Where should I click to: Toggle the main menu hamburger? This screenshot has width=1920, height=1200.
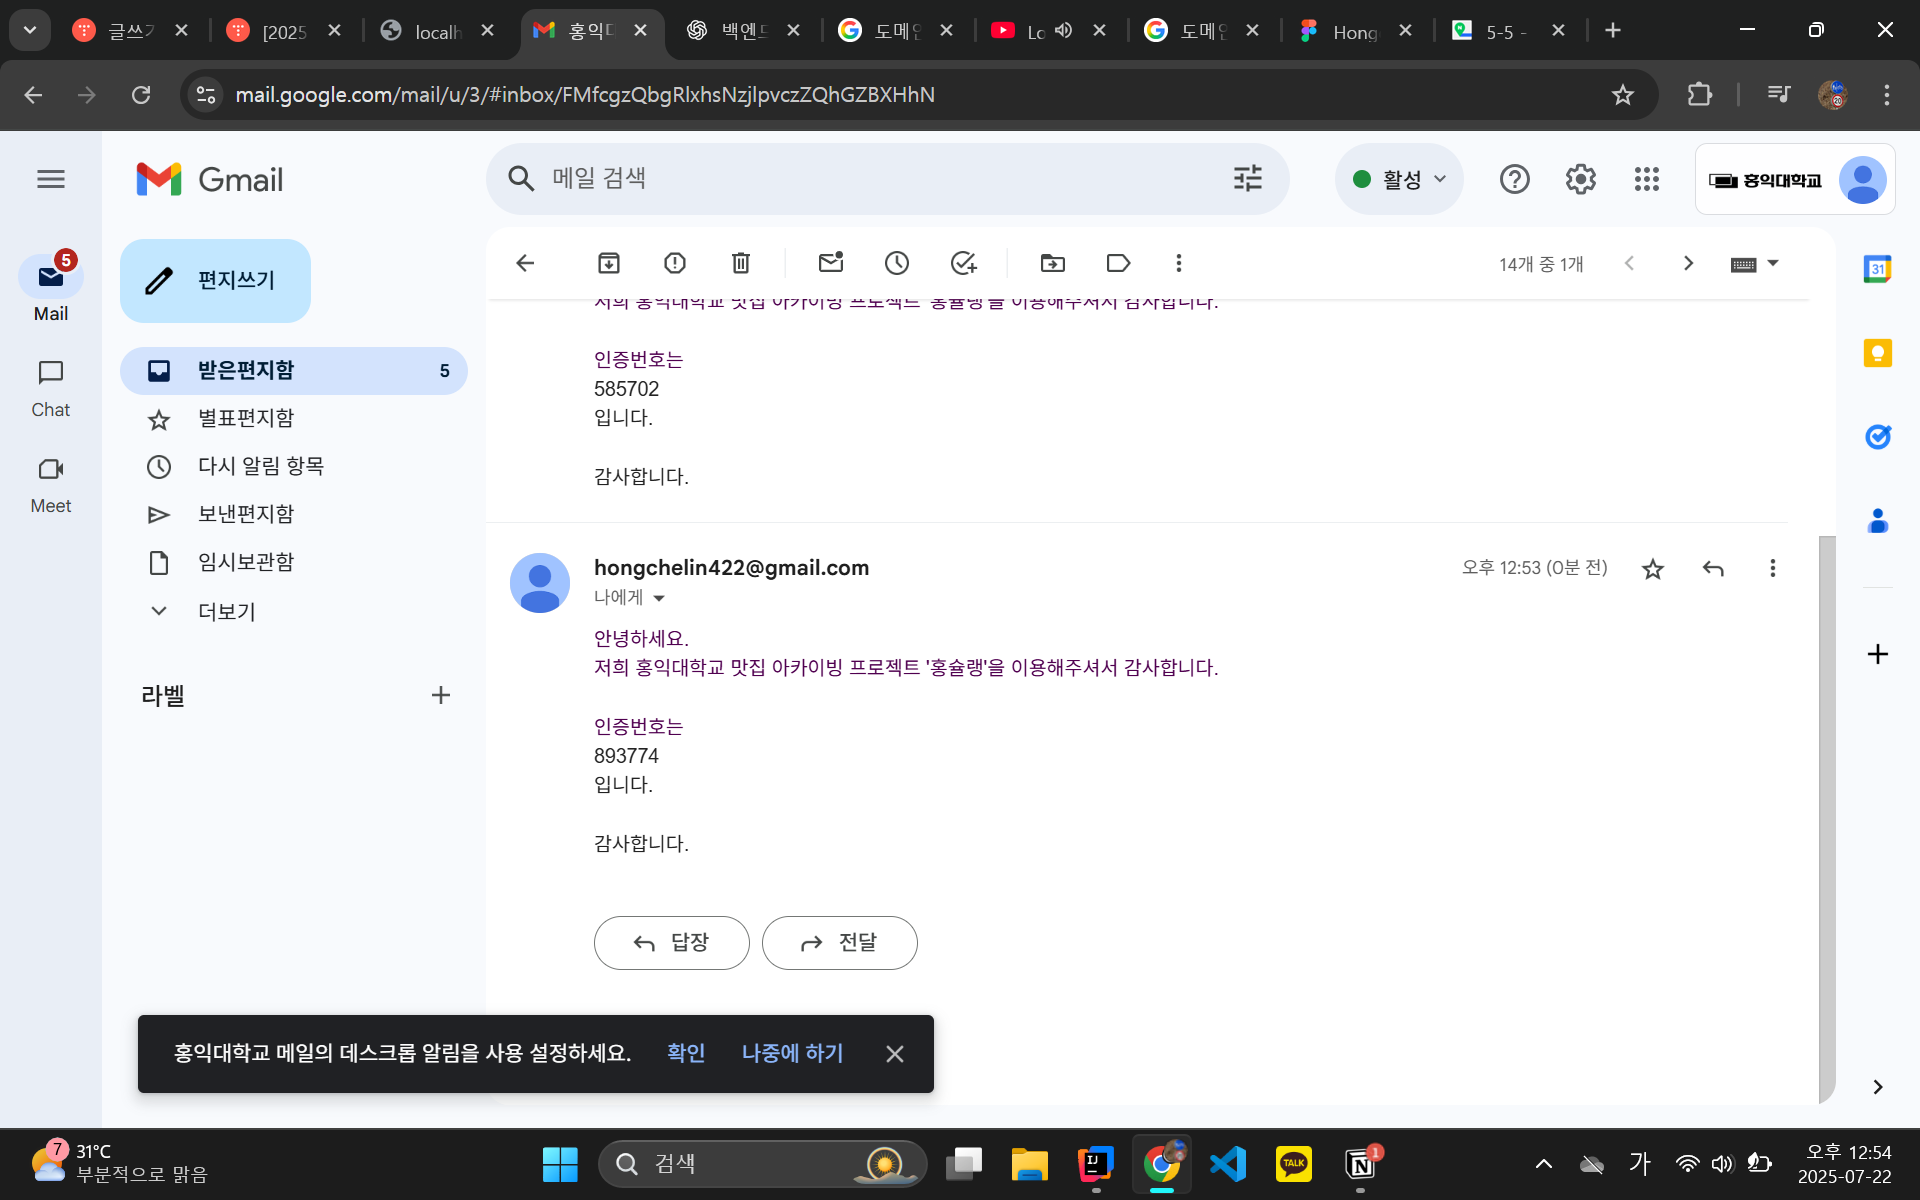point(51,179)
